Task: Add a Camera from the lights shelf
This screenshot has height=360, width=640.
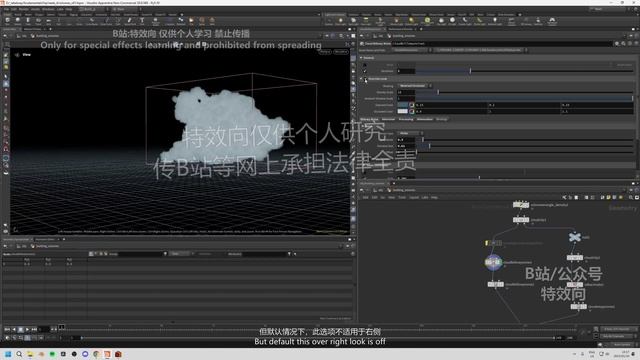Action: tap(329, 21)
